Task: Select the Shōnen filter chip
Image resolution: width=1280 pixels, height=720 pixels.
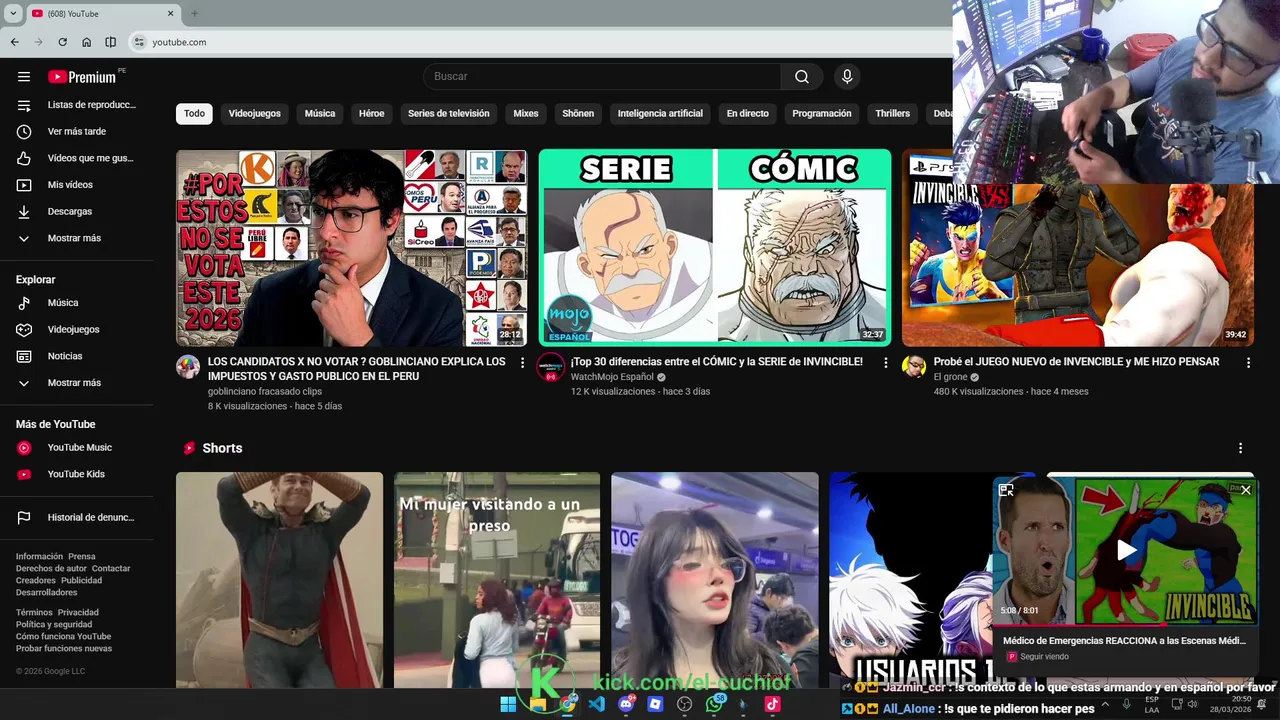Action: coord(578,114)
